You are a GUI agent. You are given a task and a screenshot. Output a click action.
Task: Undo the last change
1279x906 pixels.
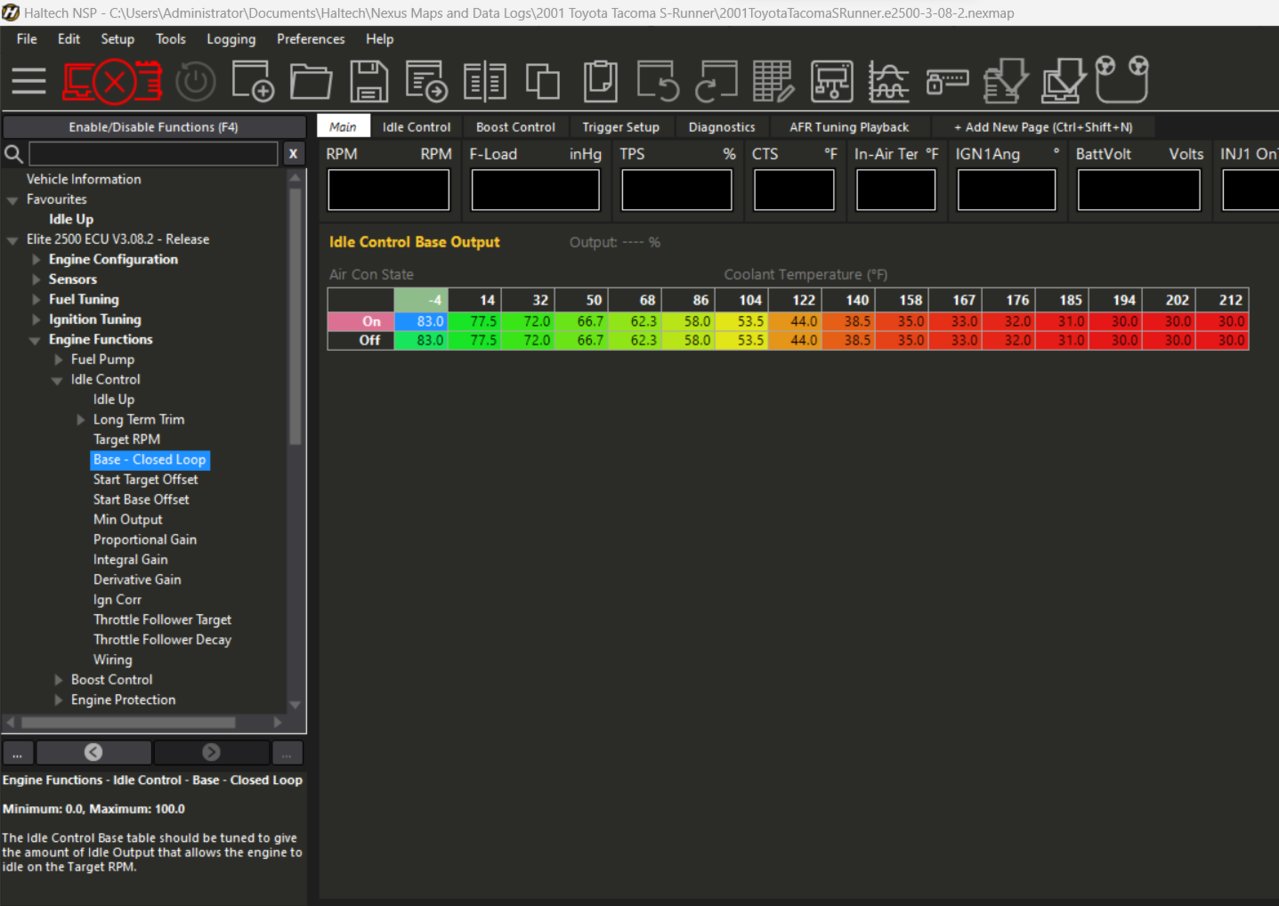pos(659,81)
